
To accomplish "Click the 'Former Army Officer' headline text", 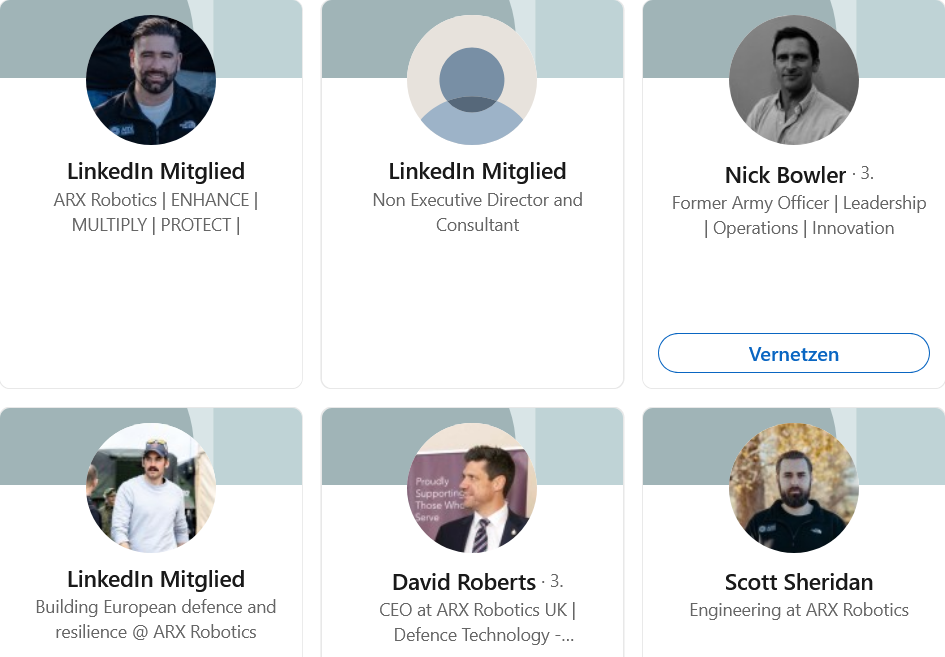I will (x=750, y=203).
